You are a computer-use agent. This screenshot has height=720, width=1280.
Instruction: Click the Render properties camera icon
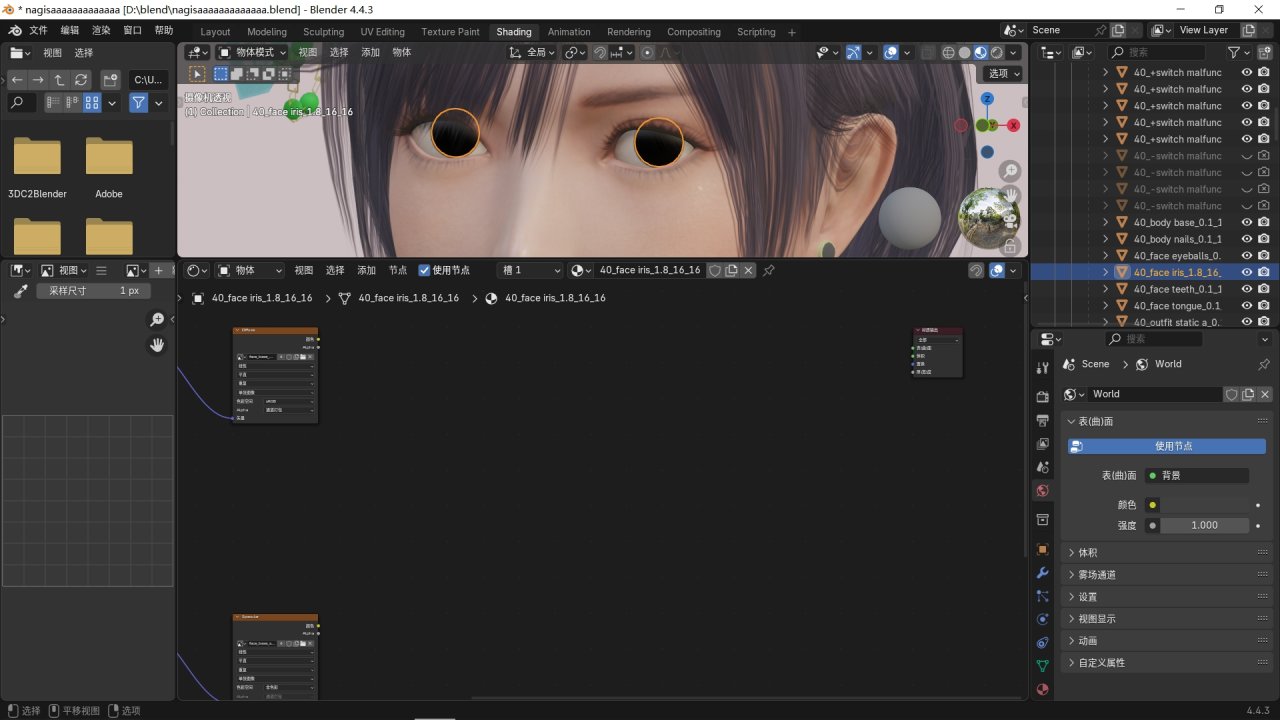[1042, 397]
